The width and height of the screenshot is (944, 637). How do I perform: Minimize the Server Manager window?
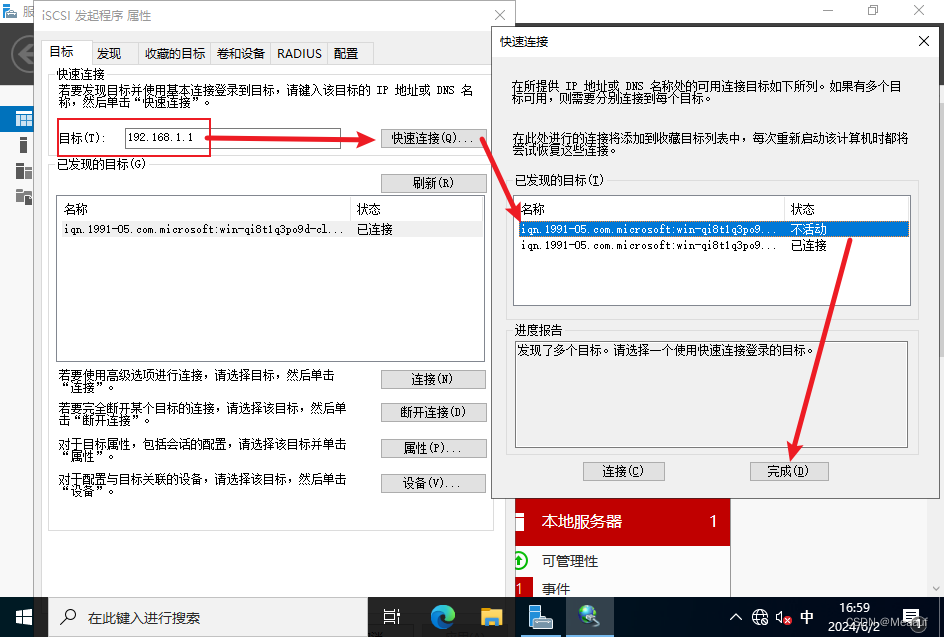tap(828, 10)
